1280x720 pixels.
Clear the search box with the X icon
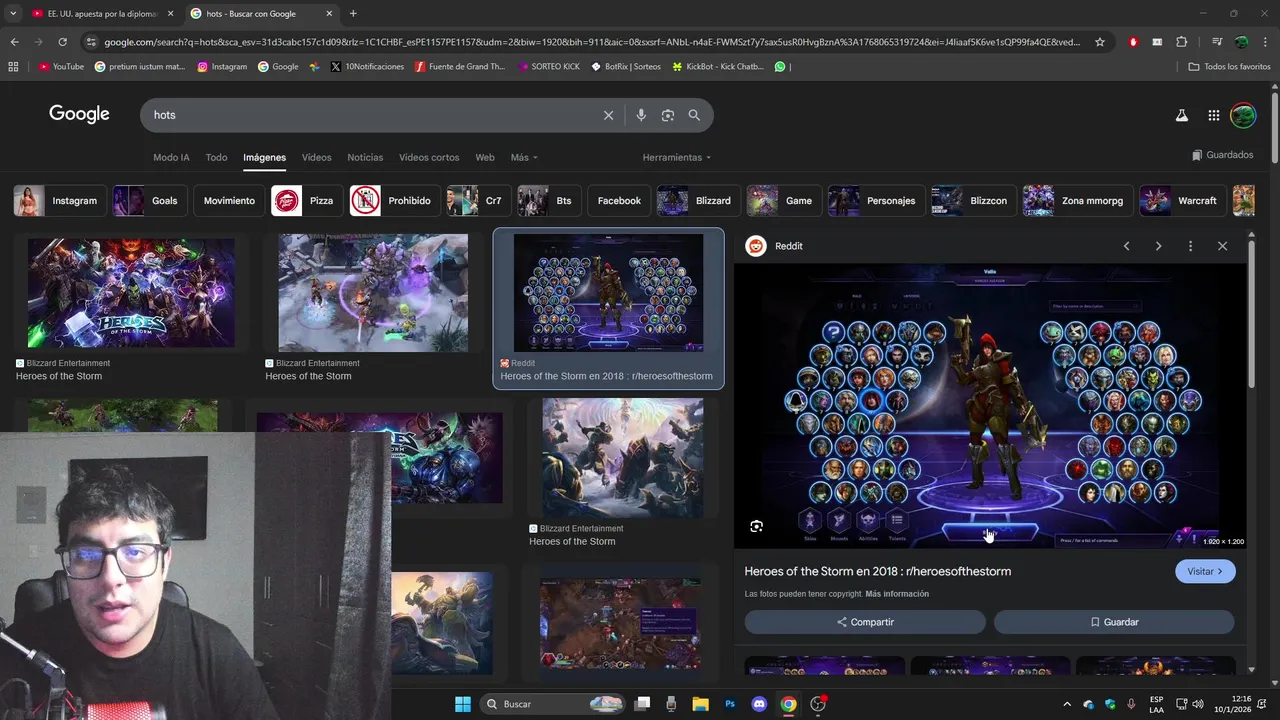tap(608, 115)
